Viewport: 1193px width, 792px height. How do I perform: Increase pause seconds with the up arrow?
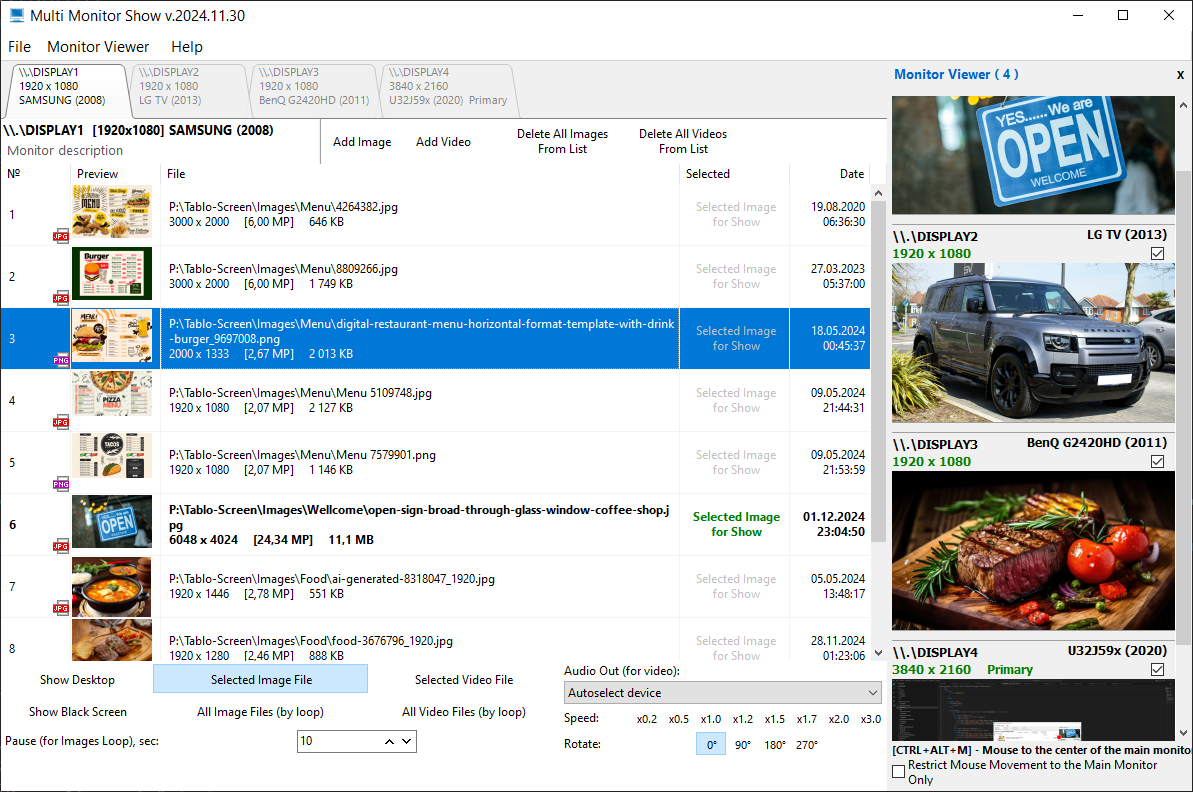(390, 741)
